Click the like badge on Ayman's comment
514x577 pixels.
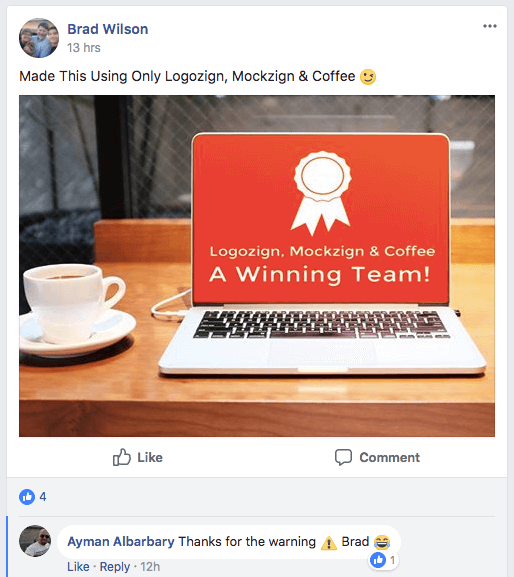[x=383, y=560]
